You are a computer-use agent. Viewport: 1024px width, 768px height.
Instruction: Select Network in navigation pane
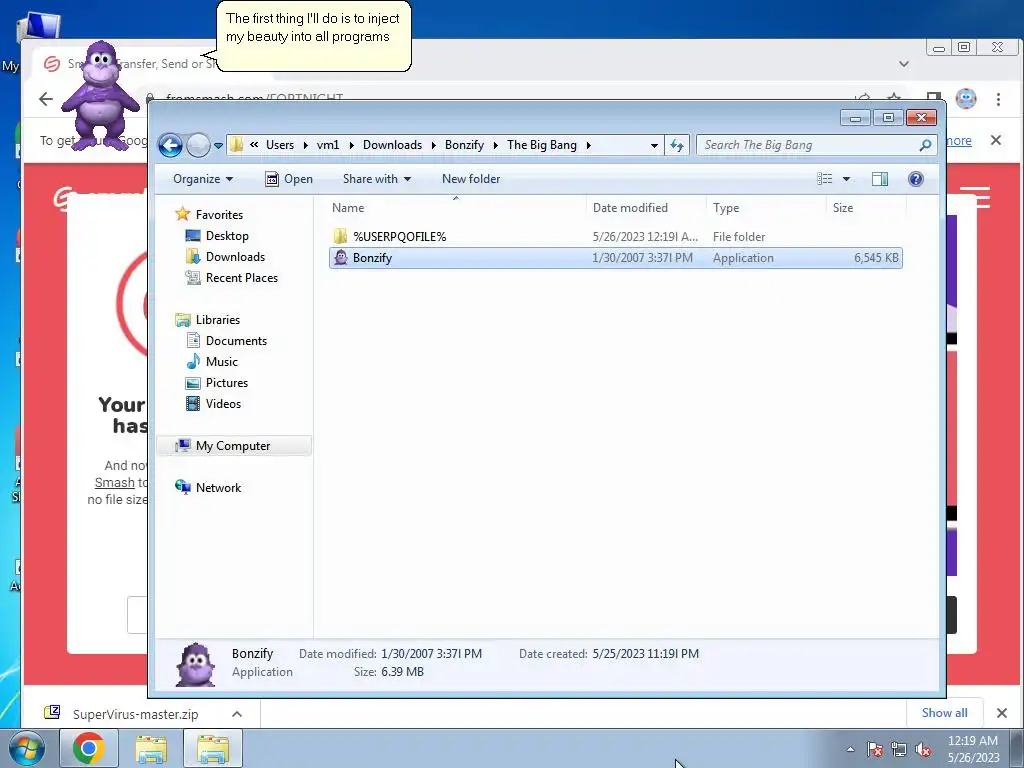[218, 487]
